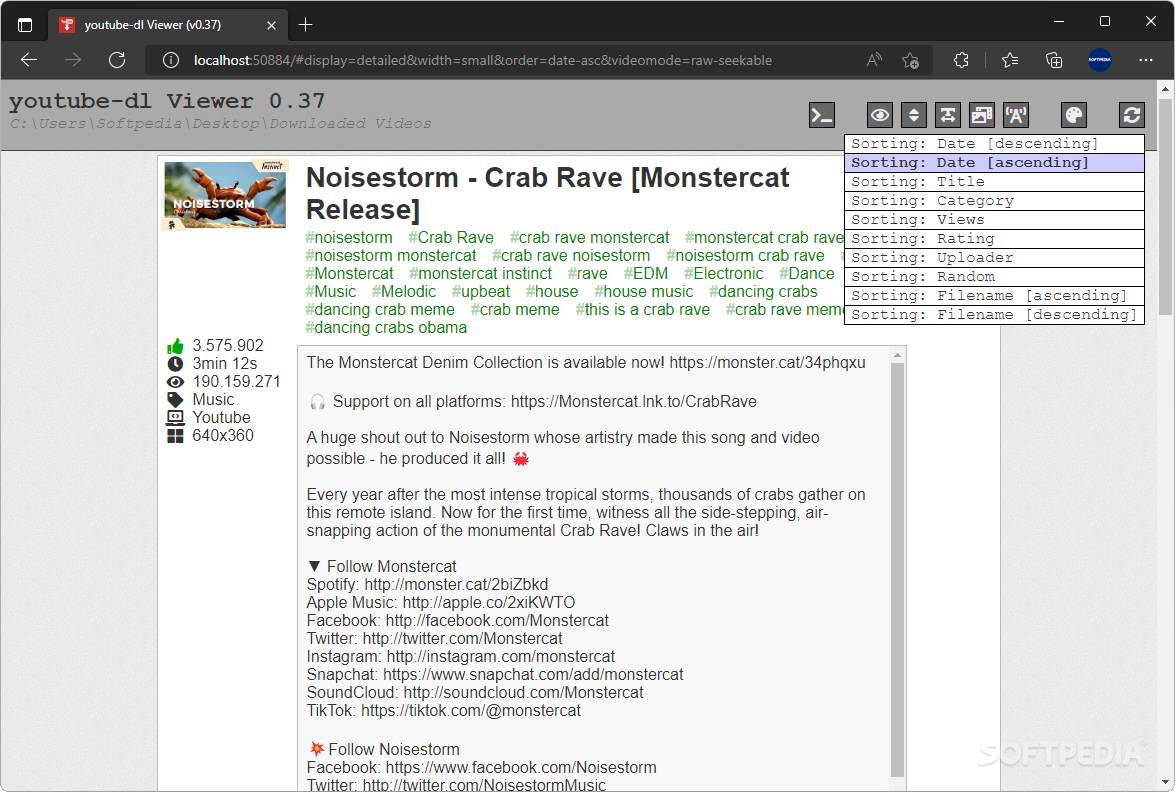Open the terminal console icon

(822, 115)
